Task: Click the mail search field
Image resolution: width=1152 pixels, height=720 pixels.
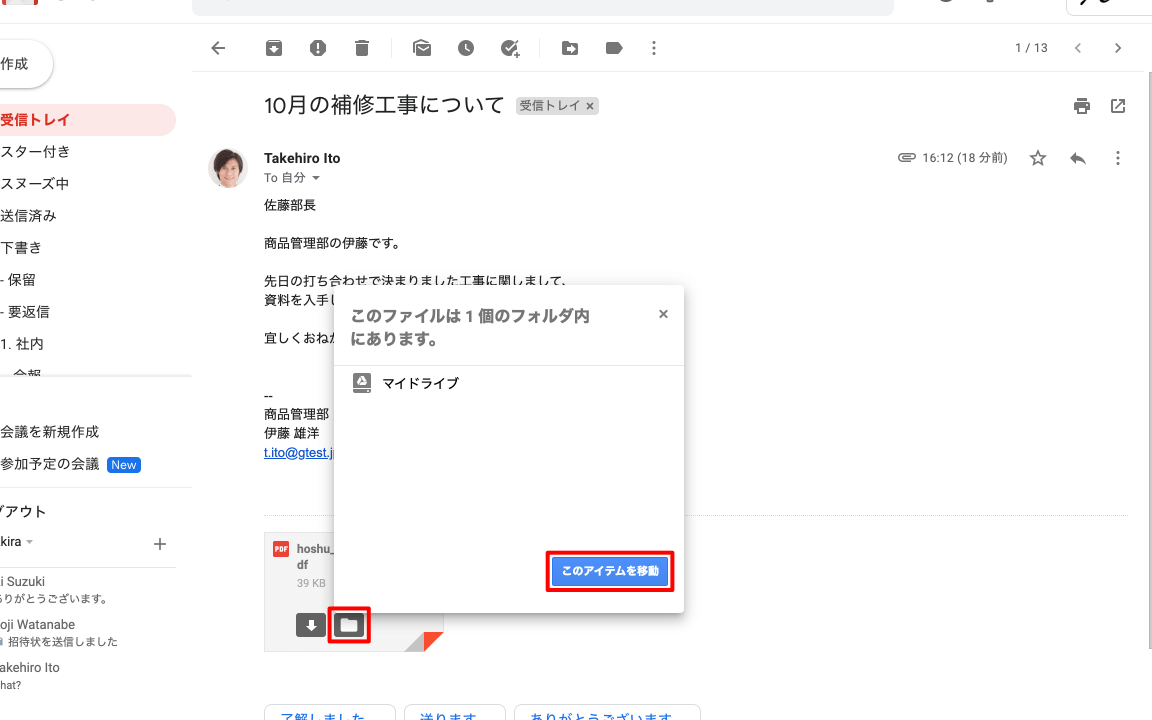Action: coord(542,7)
